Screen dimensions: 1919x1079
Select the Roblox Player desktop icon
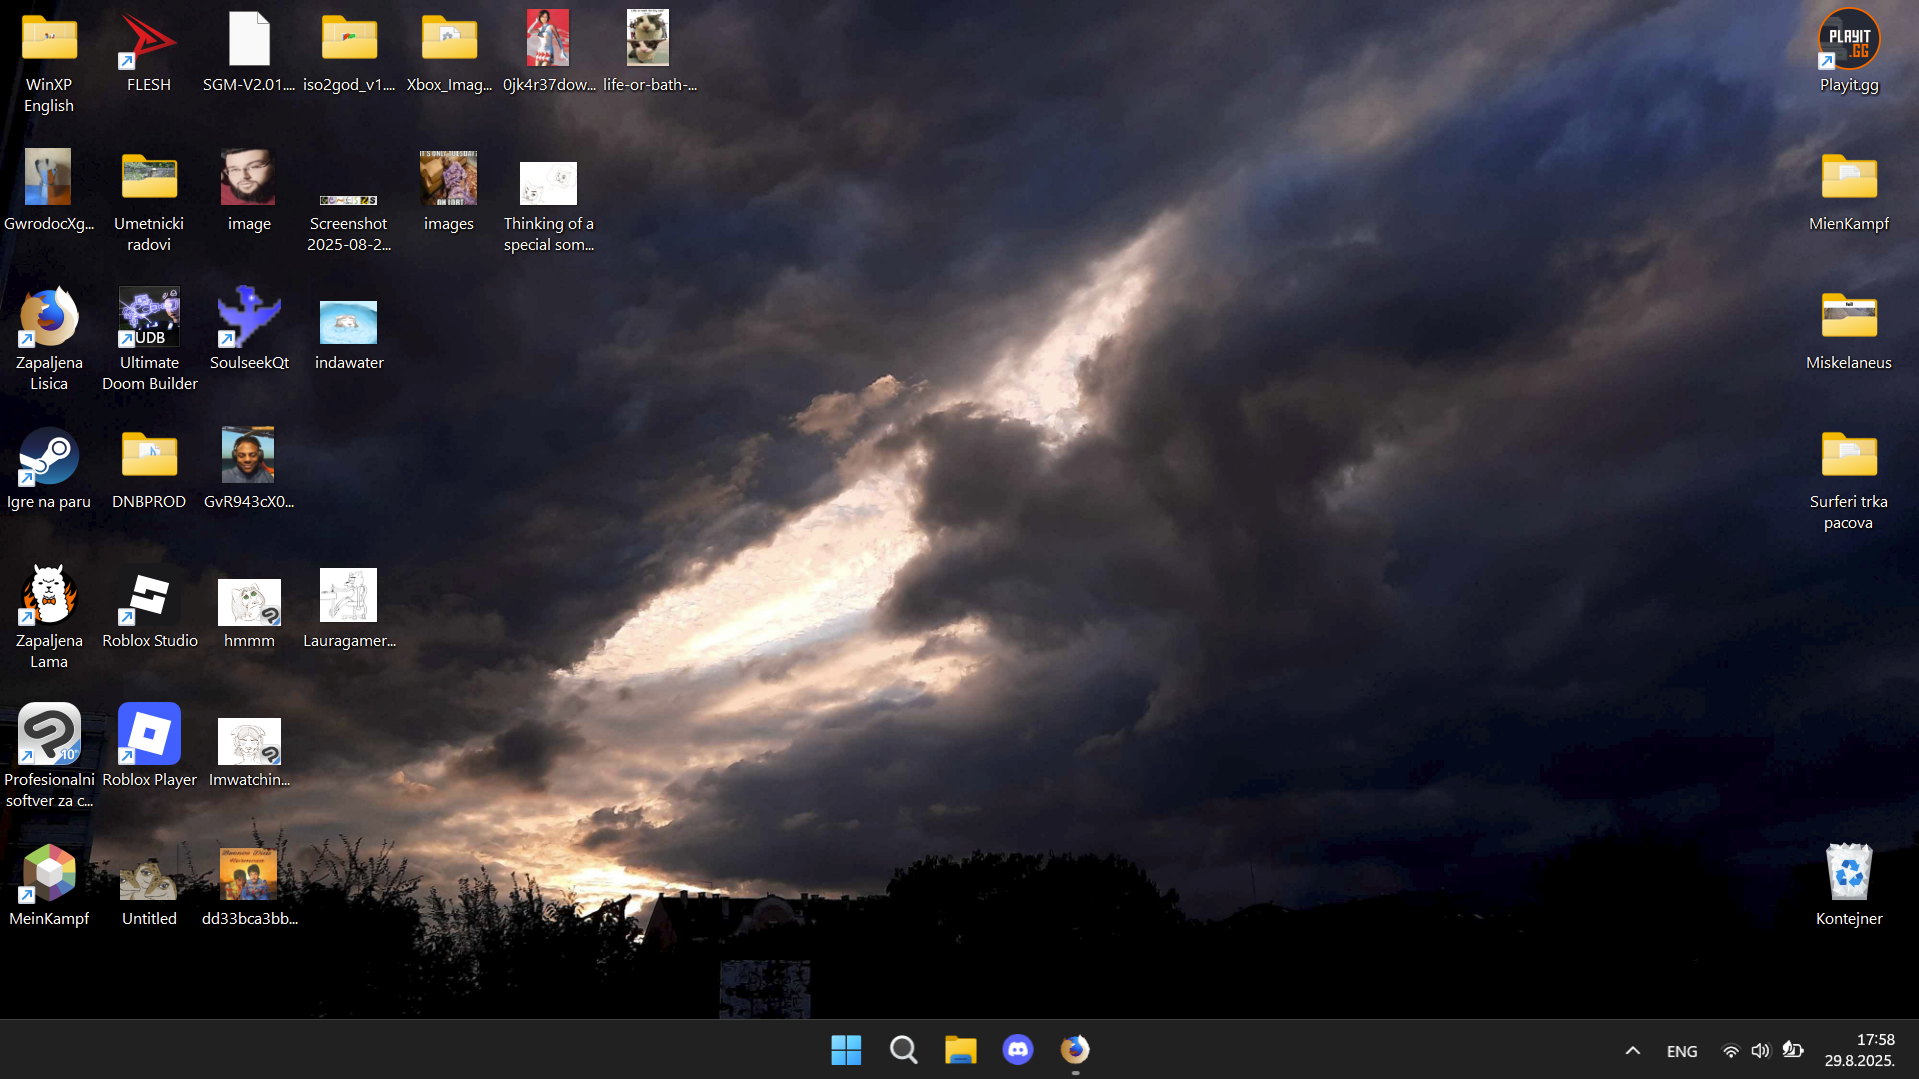point(149,735)
